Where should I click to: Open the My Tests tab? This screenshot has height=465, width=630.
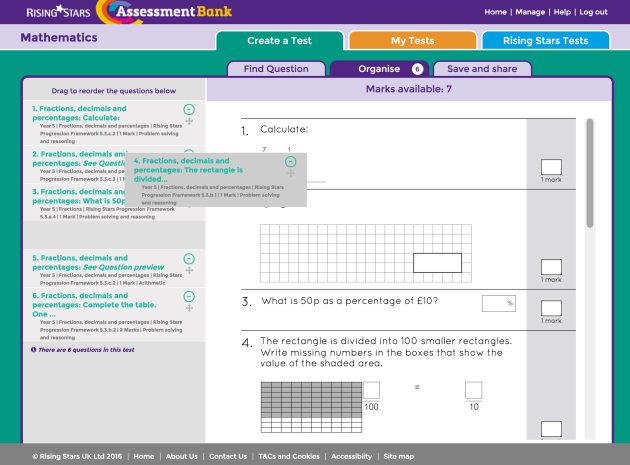(x=413, y=41)
